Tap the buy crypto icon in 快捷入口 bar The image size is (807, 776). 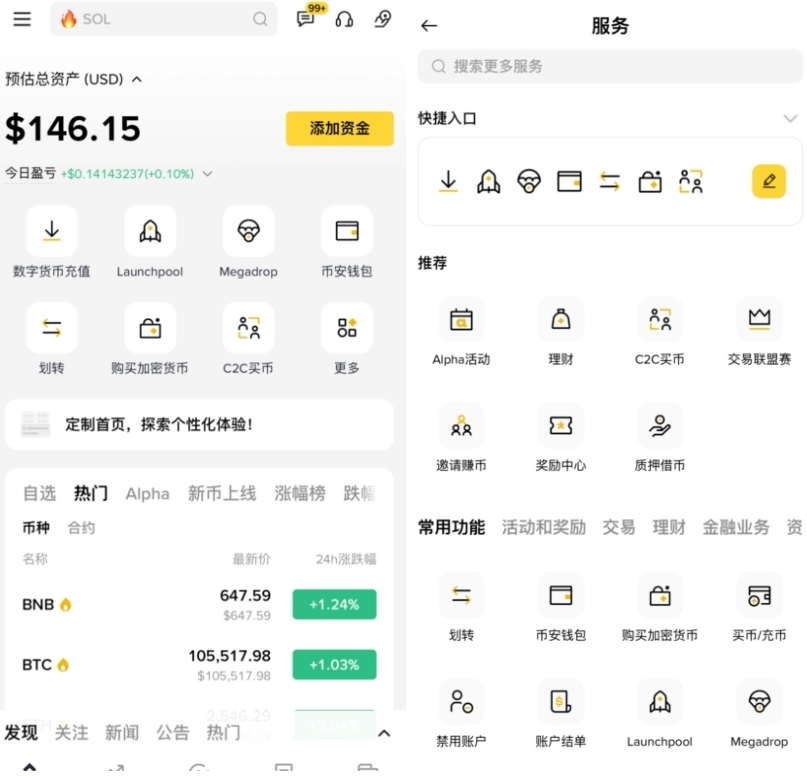(650, 181)
